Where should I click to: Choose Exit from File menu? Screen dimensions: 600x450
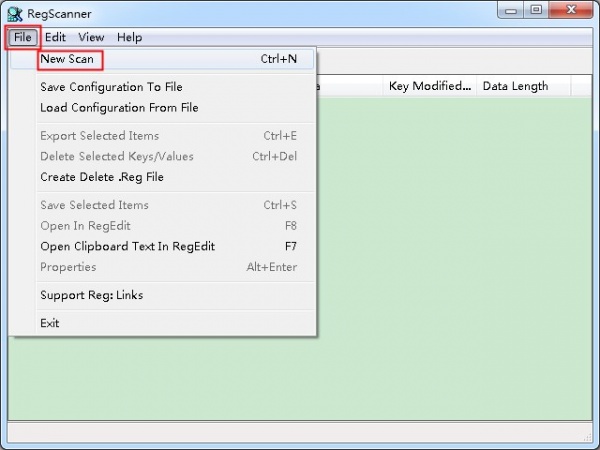point(162,323)
